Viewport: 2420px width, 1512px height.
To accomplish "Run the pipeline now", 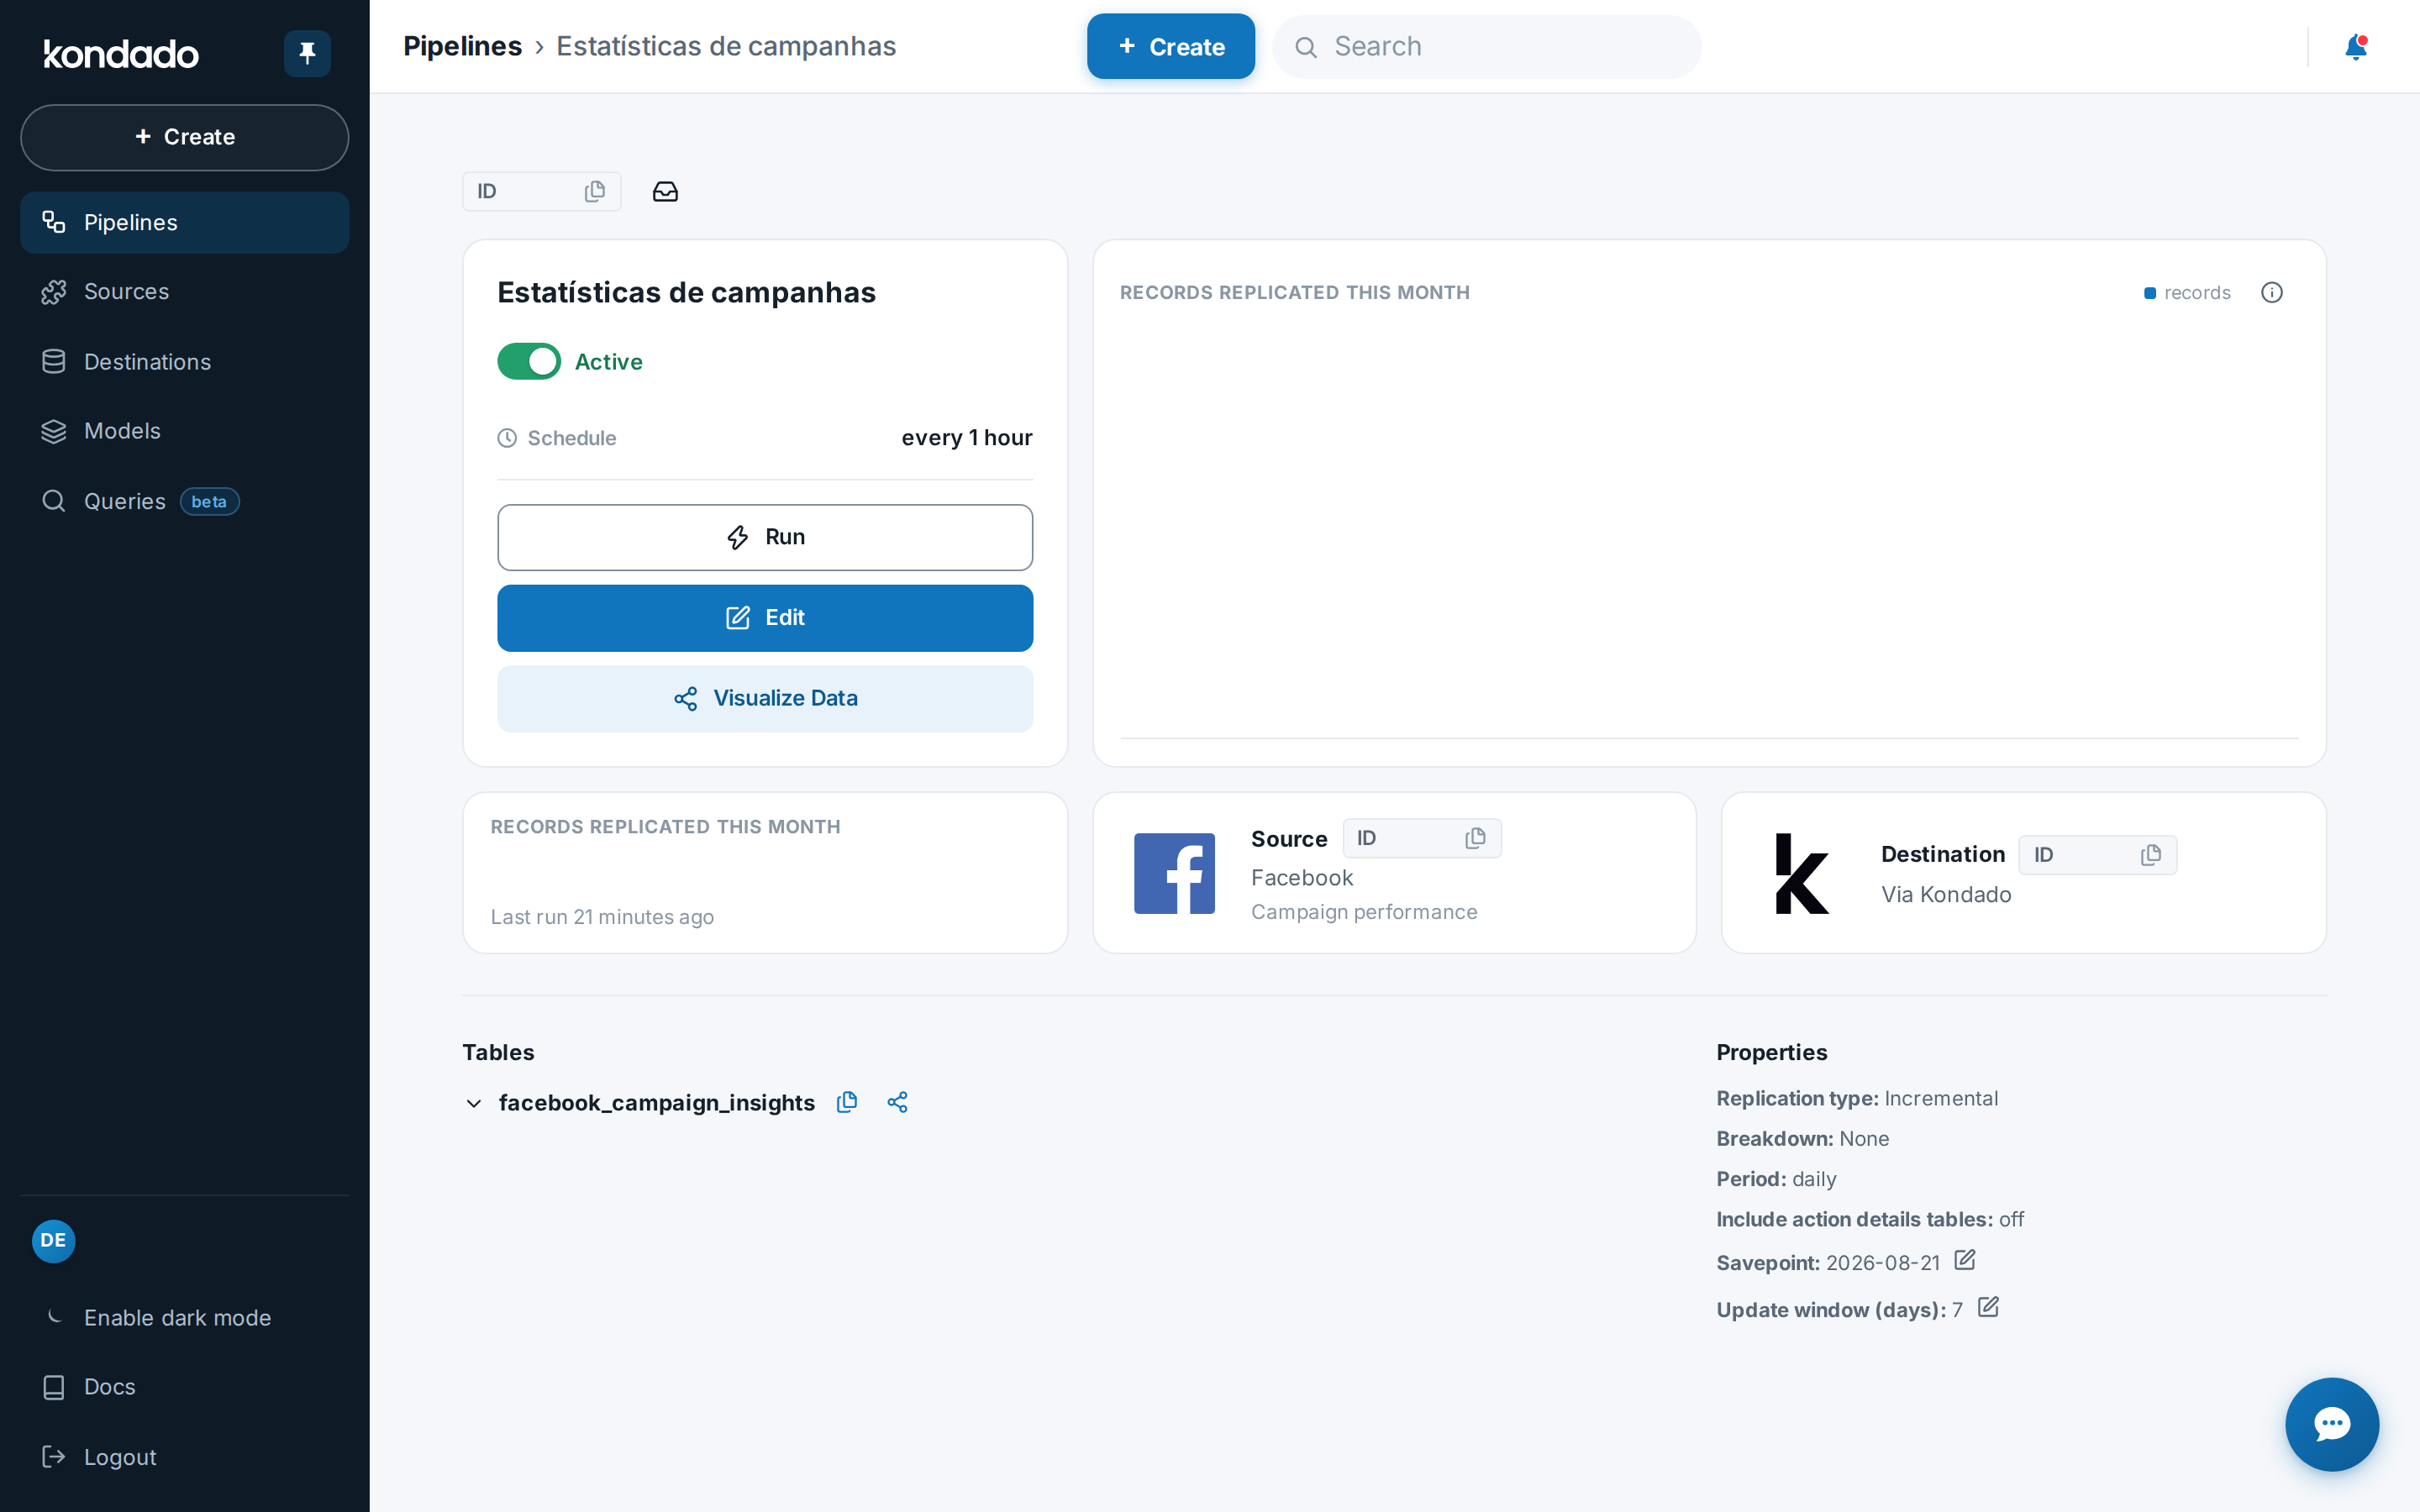I will point(765,537).
